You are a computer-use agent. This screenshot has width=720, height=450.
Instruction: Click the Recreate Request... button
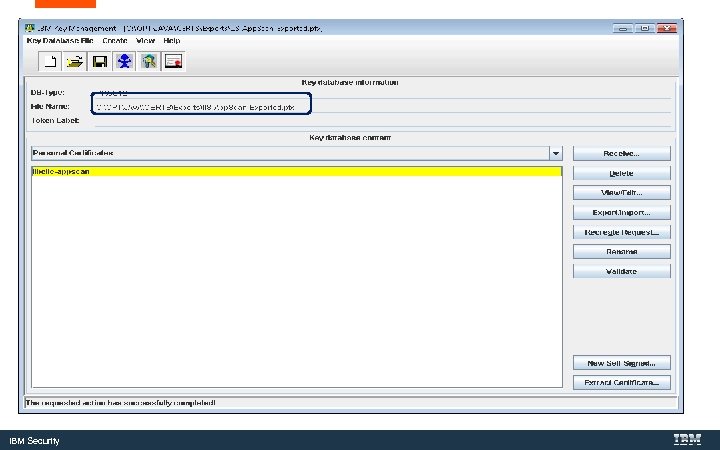click(621, 232)
